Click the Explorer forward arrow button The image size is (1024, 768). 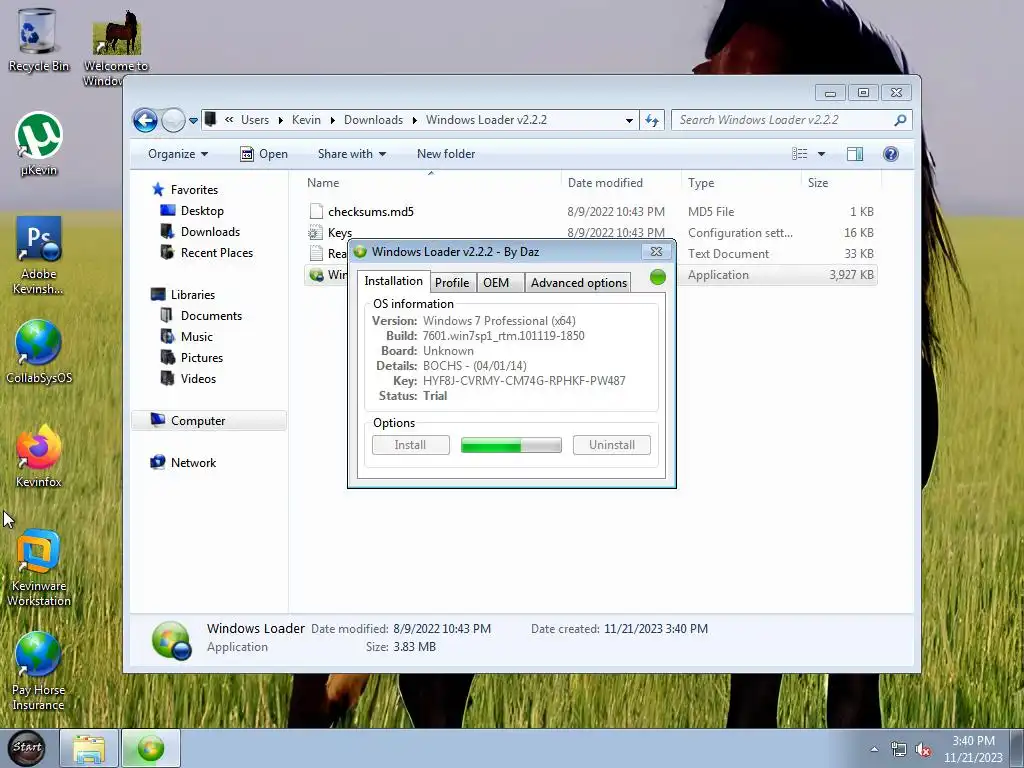click(x=173, y=120)
